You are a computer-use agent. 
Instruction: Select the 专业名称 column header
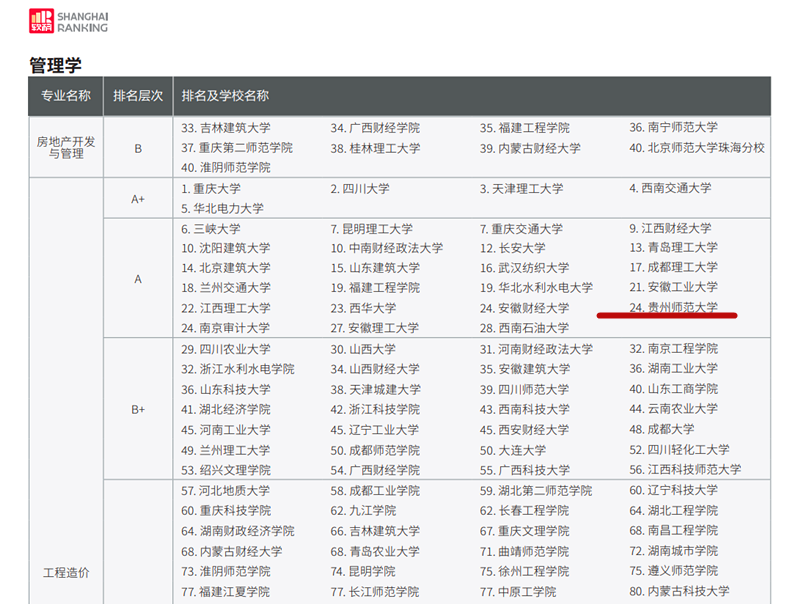point(66,96)
